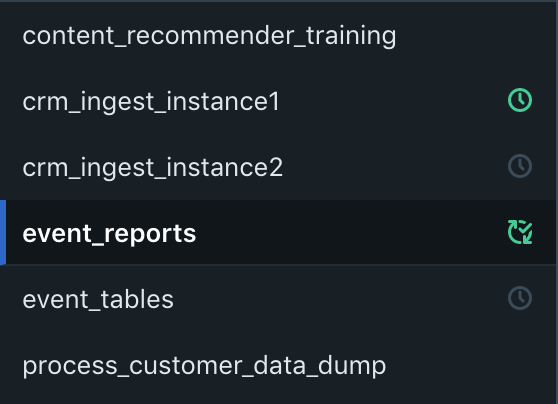
Task: Enable the inactive schedule for crm_ingest_instance2
Action: click(520, 166)
